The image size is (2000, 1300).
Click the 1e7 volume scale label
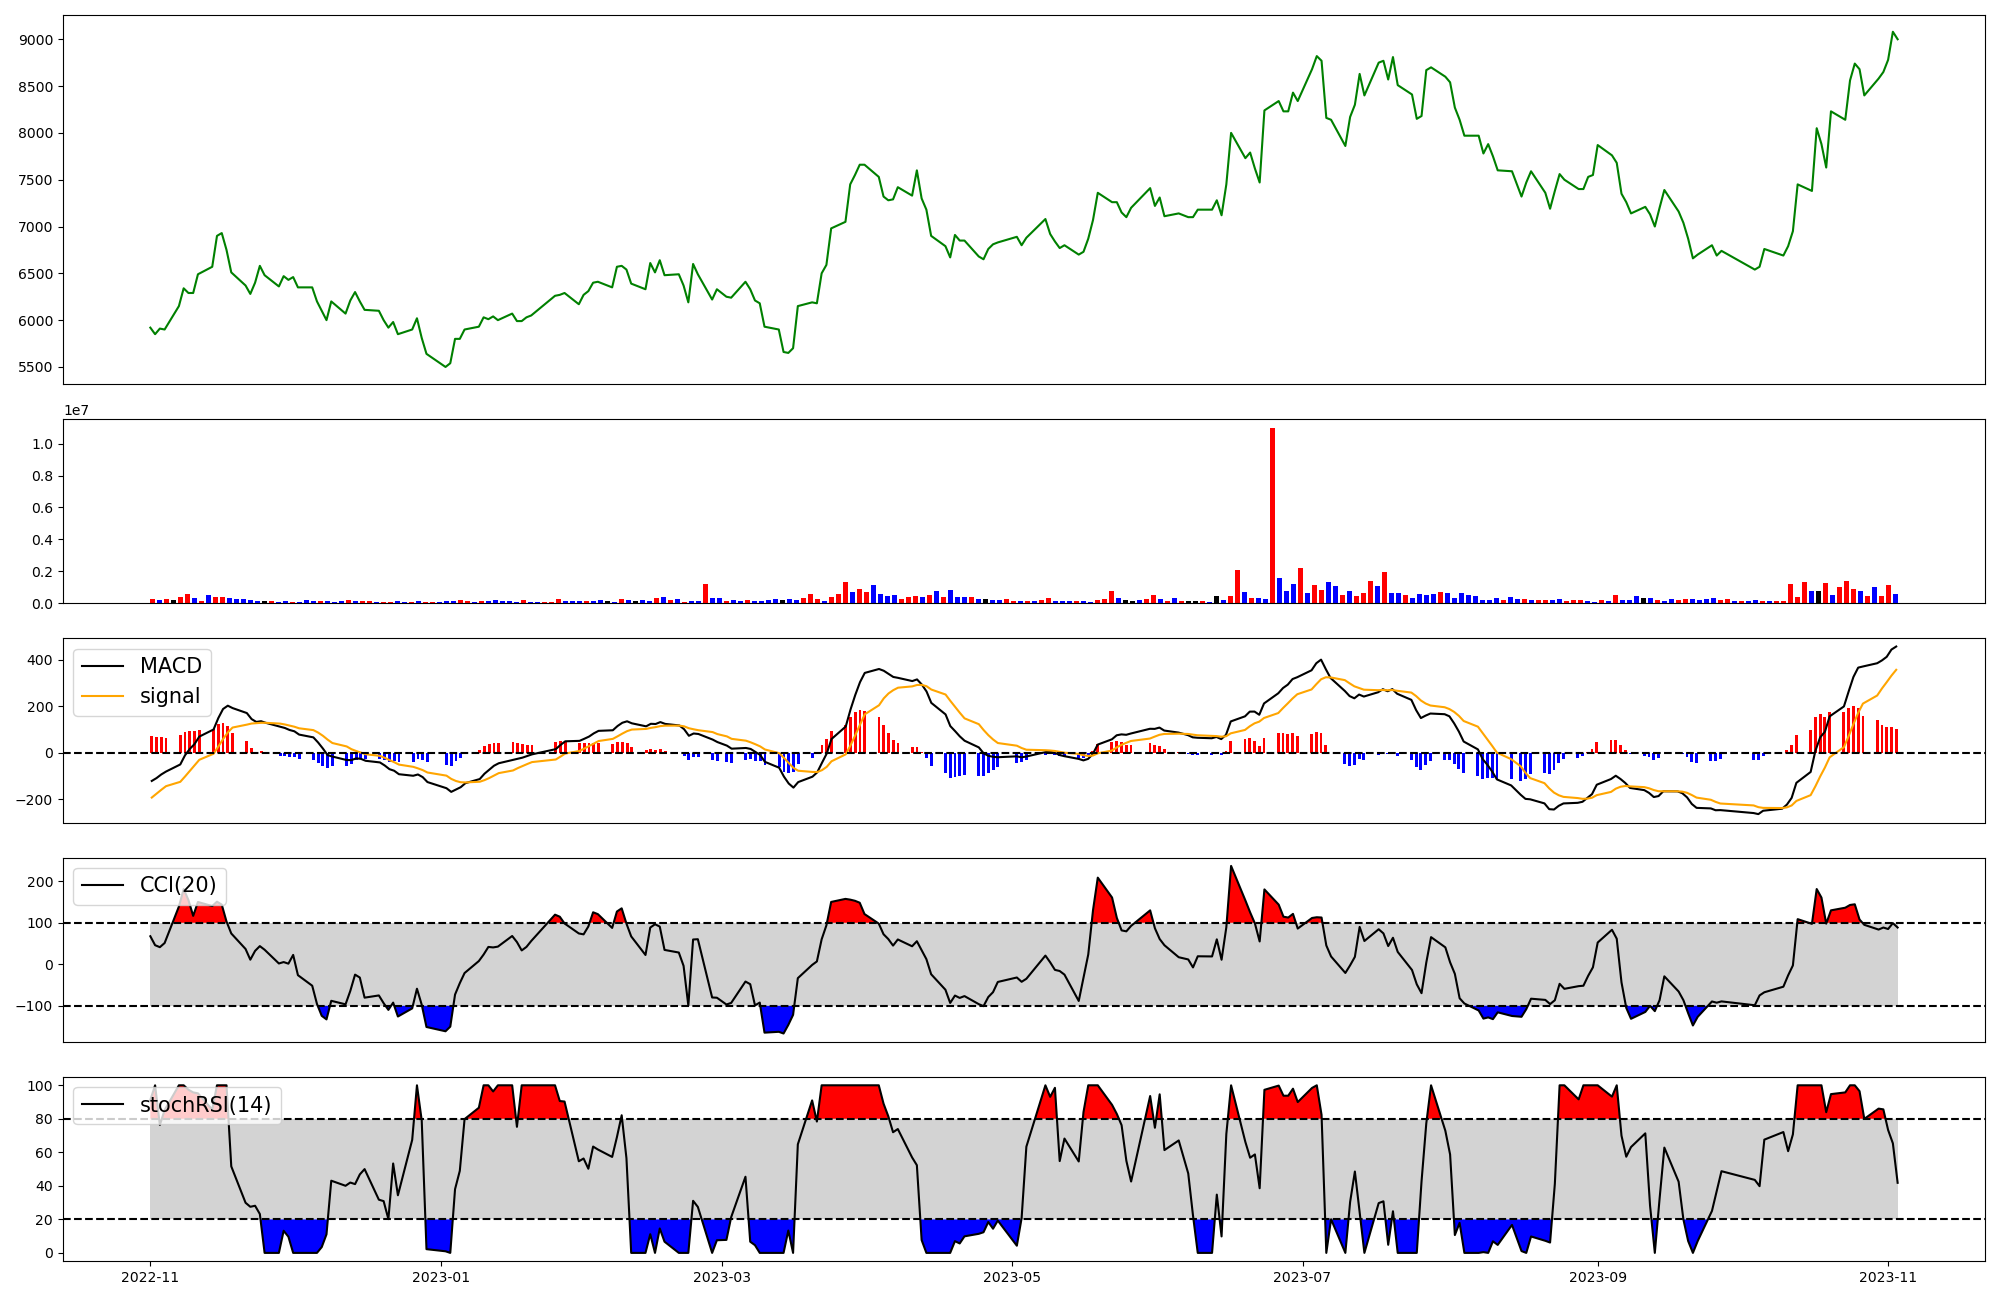[x=76, y=410]
